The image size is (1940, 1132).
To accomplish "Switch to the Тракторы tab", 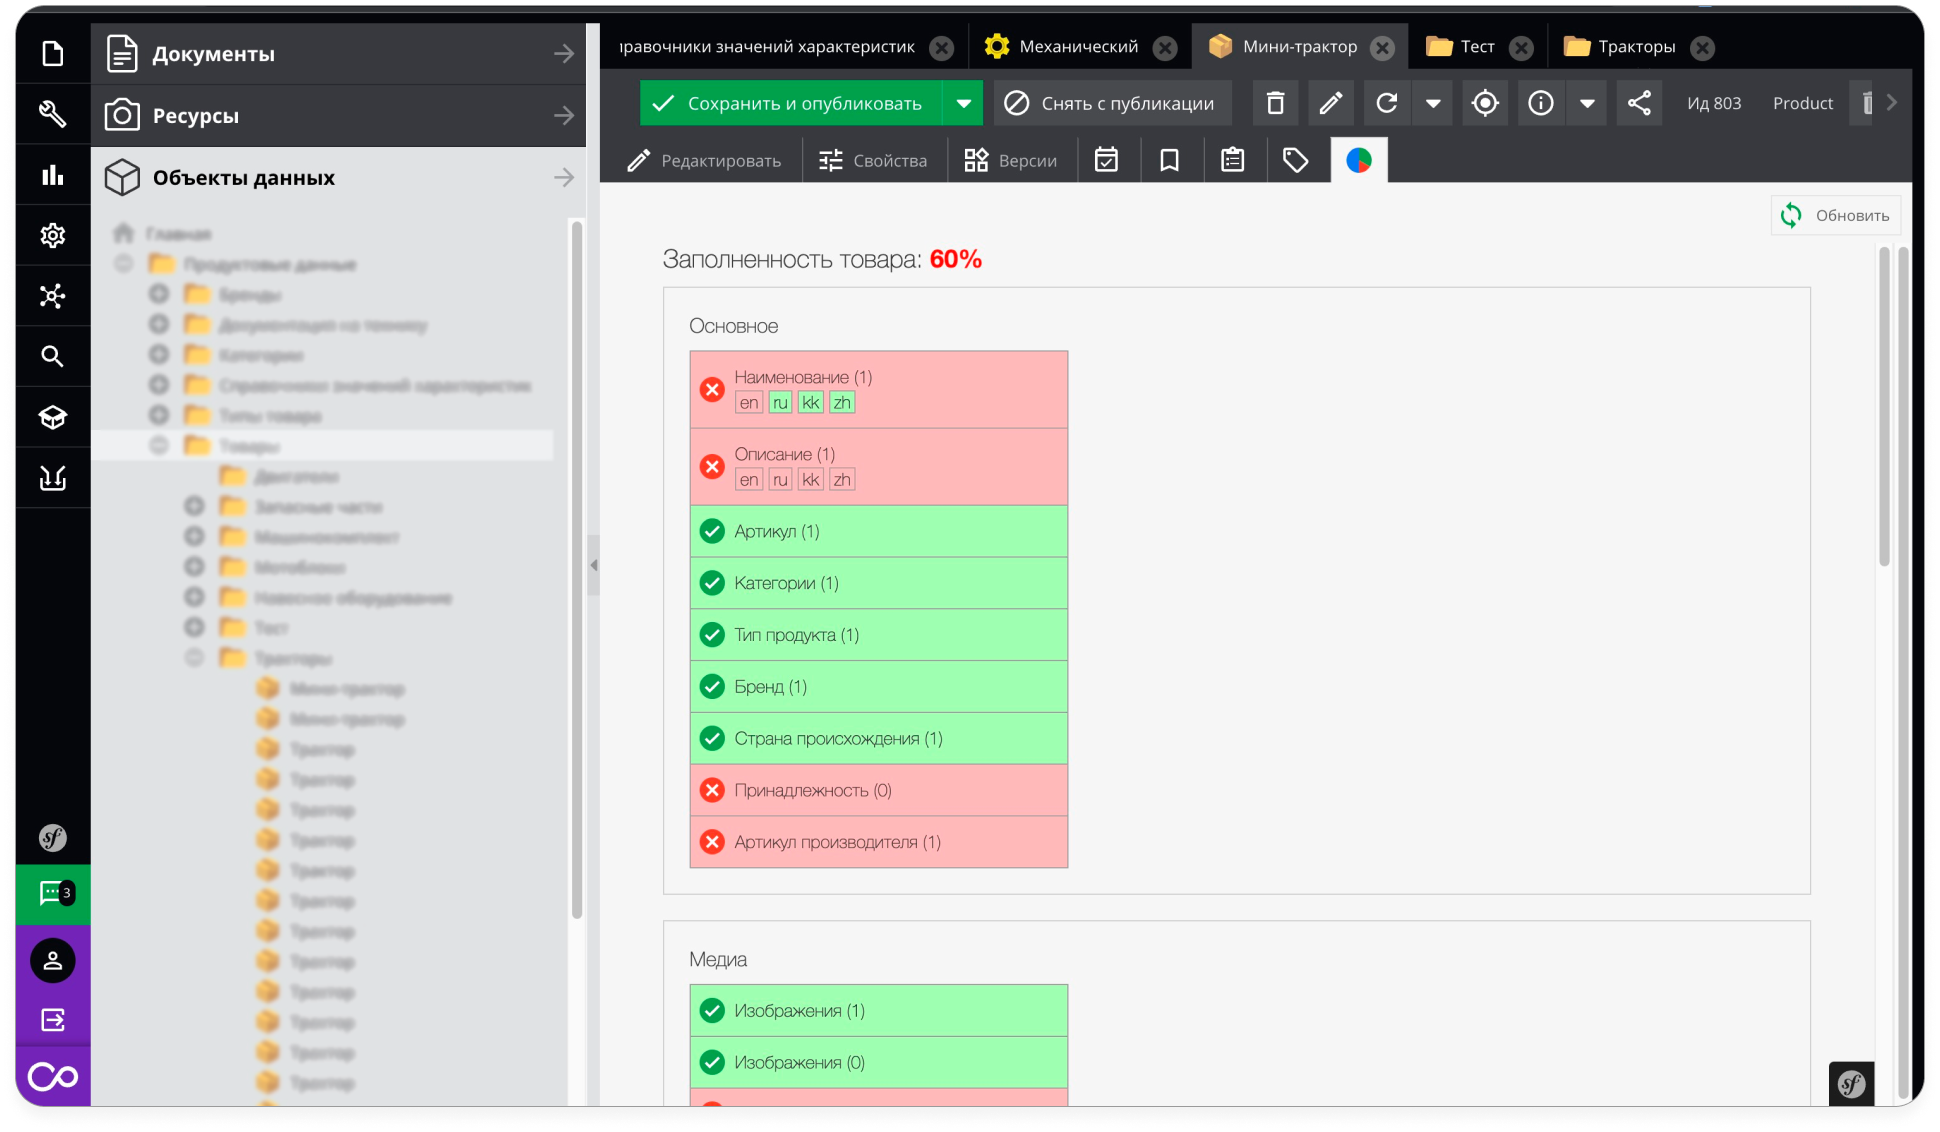I will coord(1636,47).
